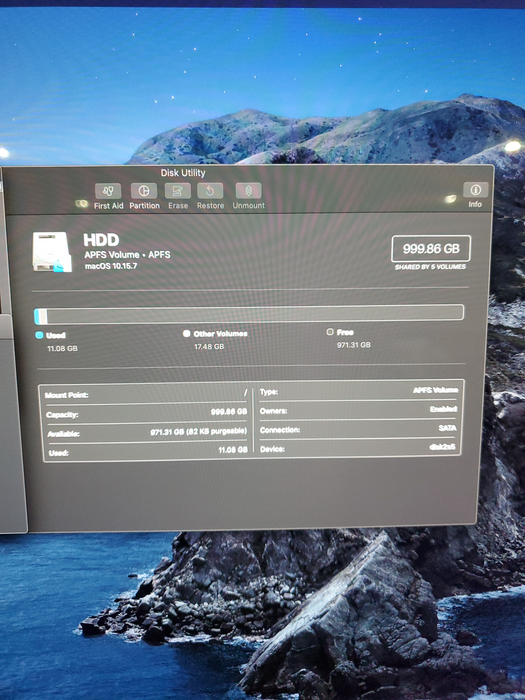Click the macOS 10.15.7 version text
The width and height of the screenshot is (525, 700).
pyautogui.click(x=111, y=266)
